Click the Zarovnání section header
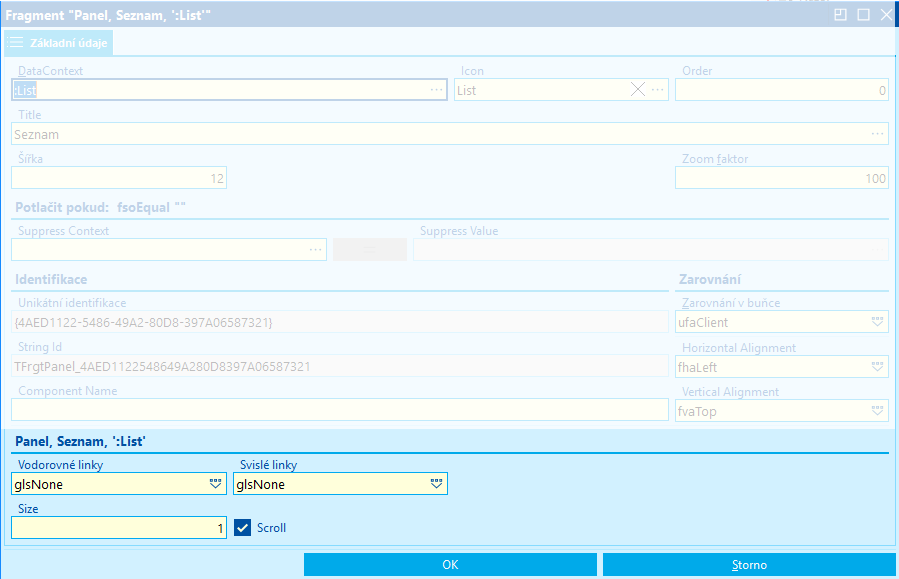 coord(710,279)
